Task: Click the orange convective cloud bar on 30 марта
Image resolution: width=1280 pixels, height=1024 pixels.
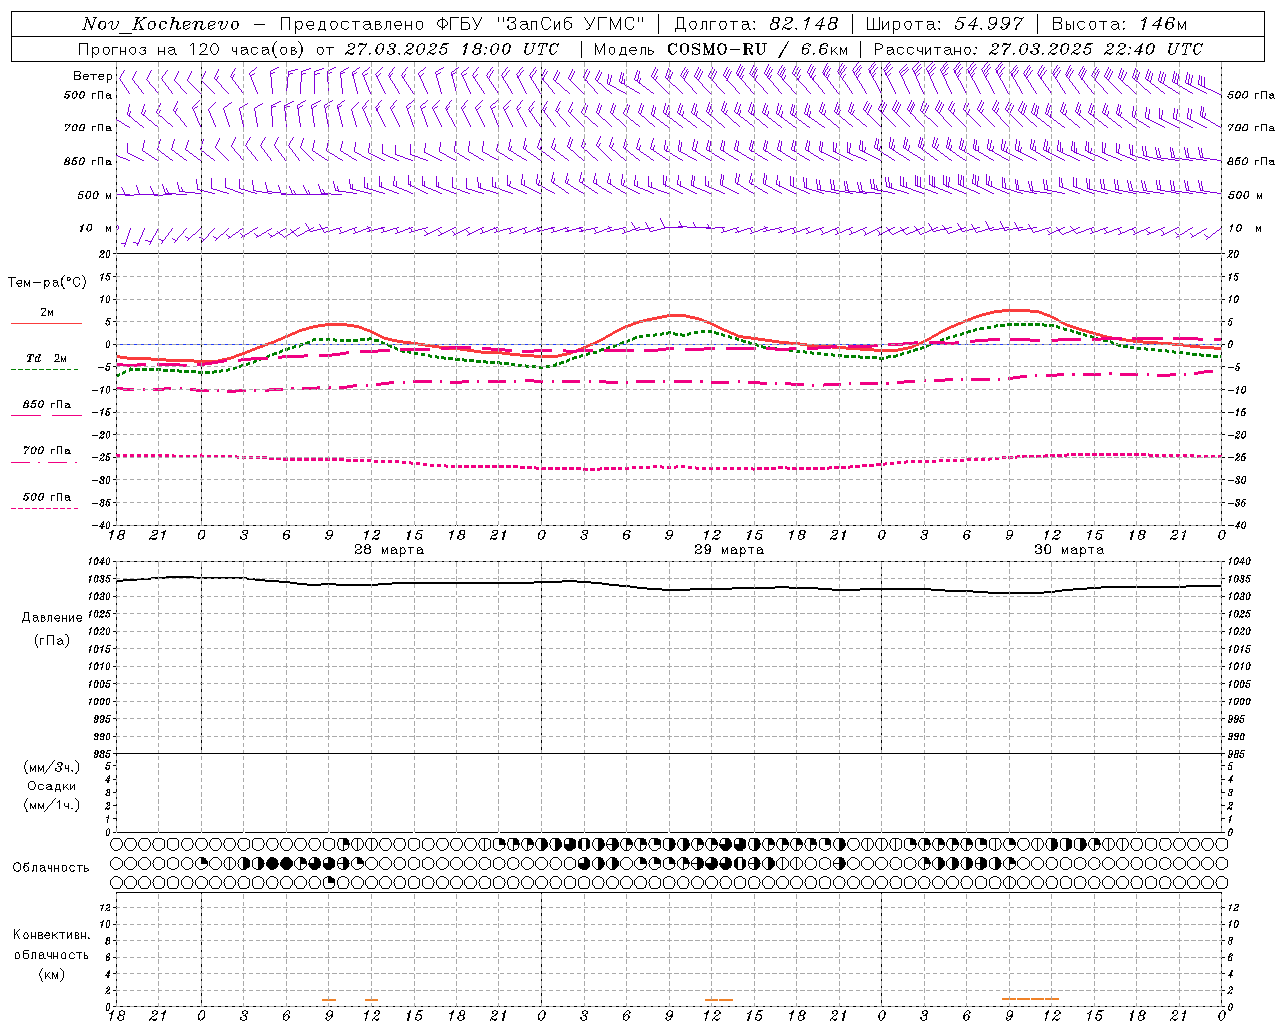Action: (x=1030, y=998)
